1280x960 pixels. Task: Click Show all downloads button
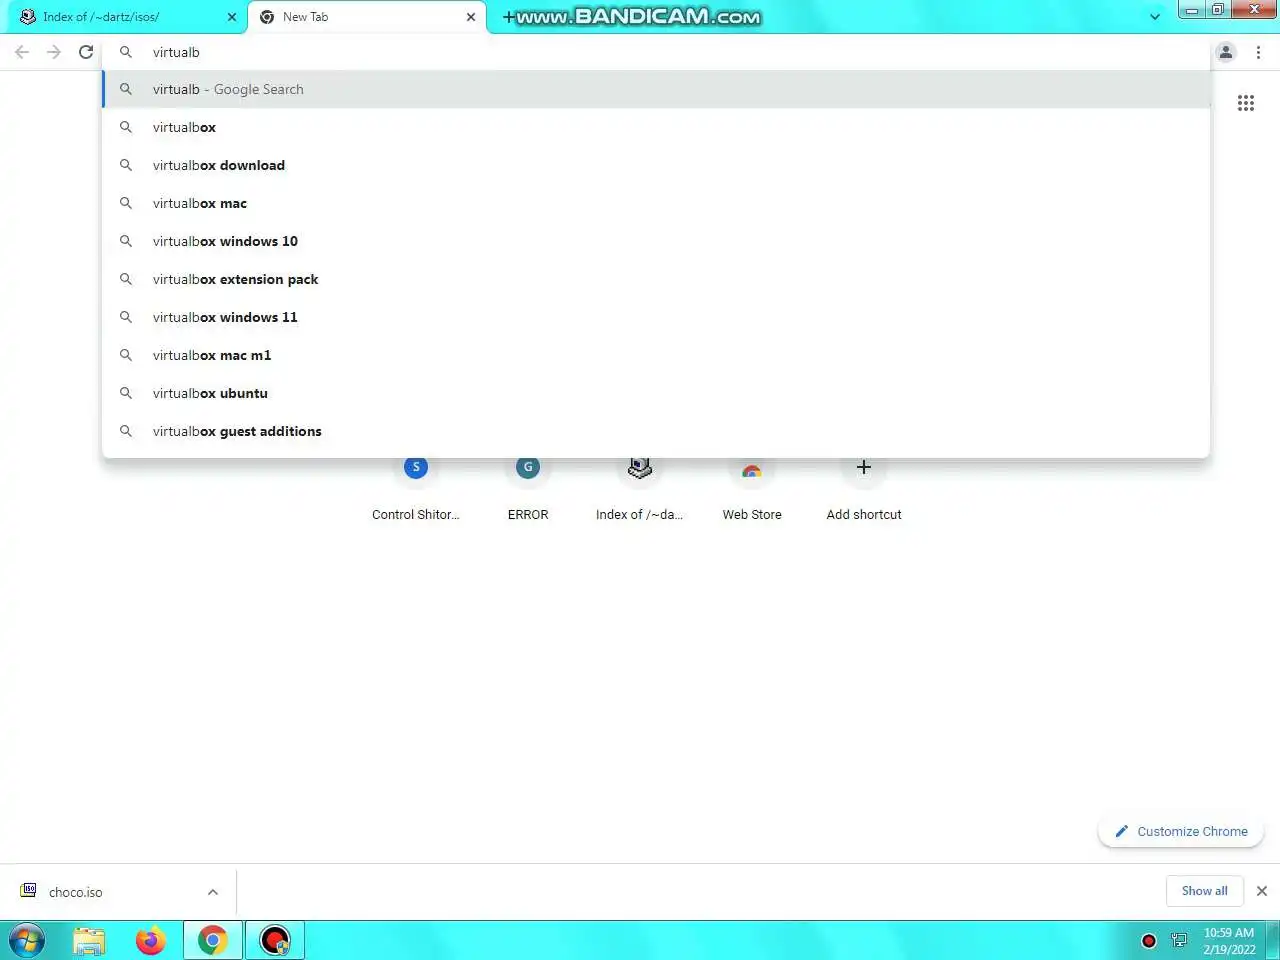click(1204, 891)
